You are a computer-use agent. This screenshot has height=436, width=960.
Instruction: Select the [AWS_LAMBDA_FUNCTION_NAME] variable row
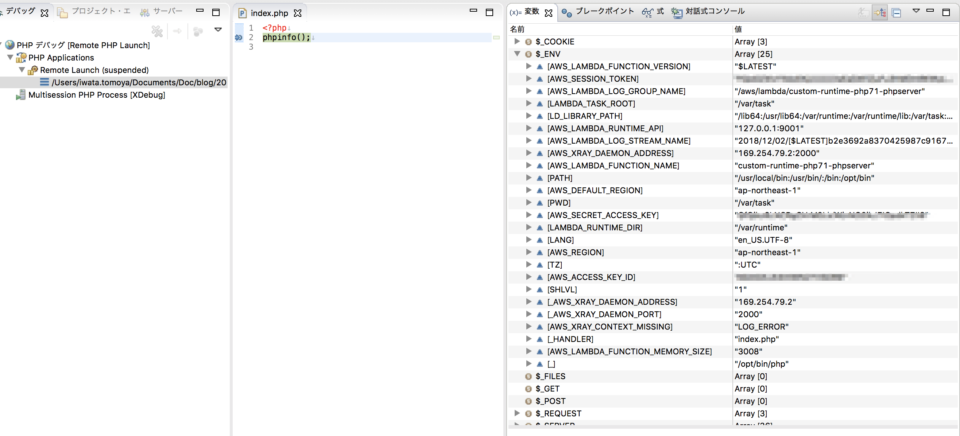click(613, 165)
